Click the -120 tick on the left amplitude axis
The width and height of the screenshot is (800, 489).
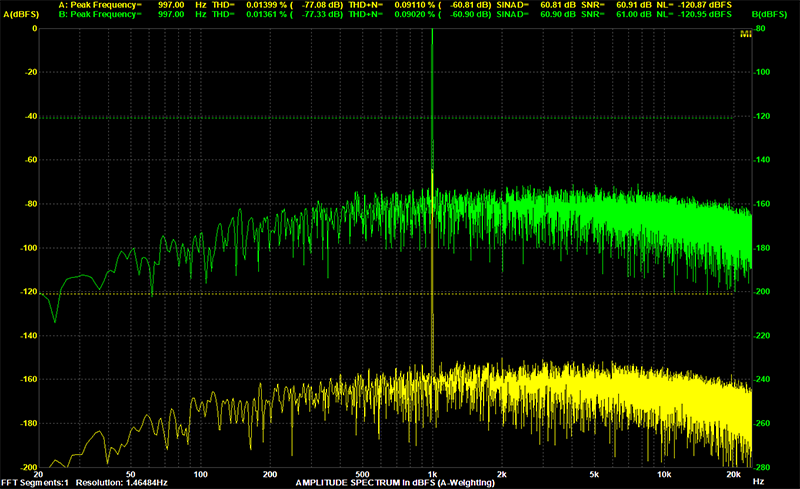pos(29,291)
